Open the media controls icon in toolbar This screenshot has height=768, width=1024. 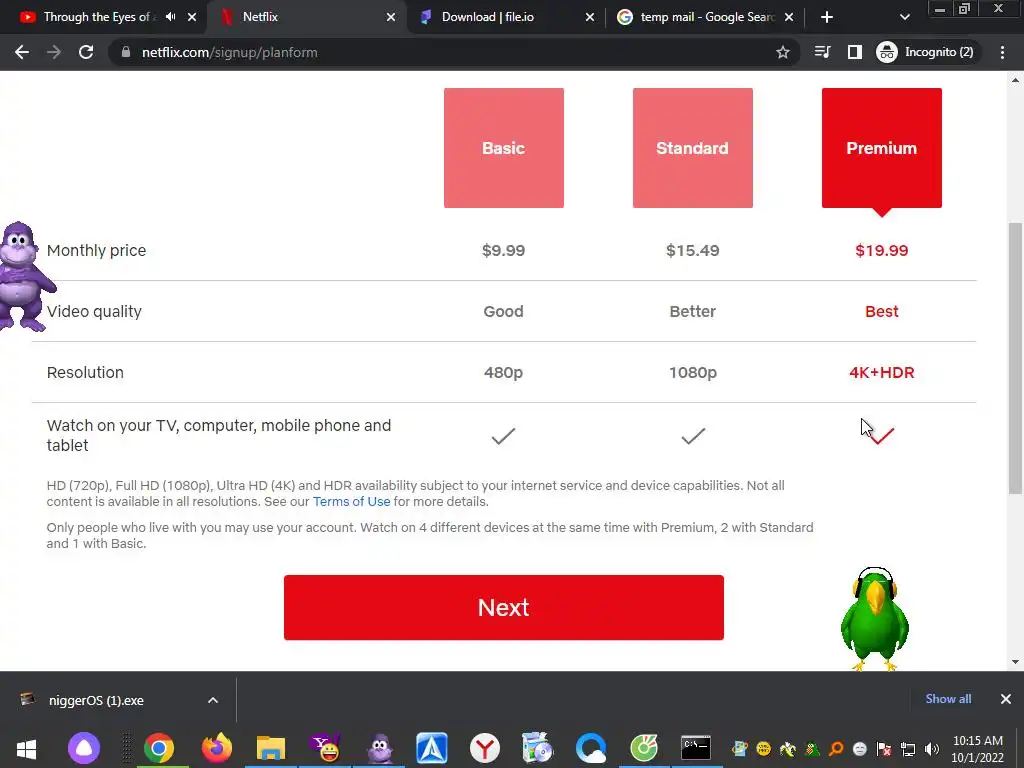[822, 52]
